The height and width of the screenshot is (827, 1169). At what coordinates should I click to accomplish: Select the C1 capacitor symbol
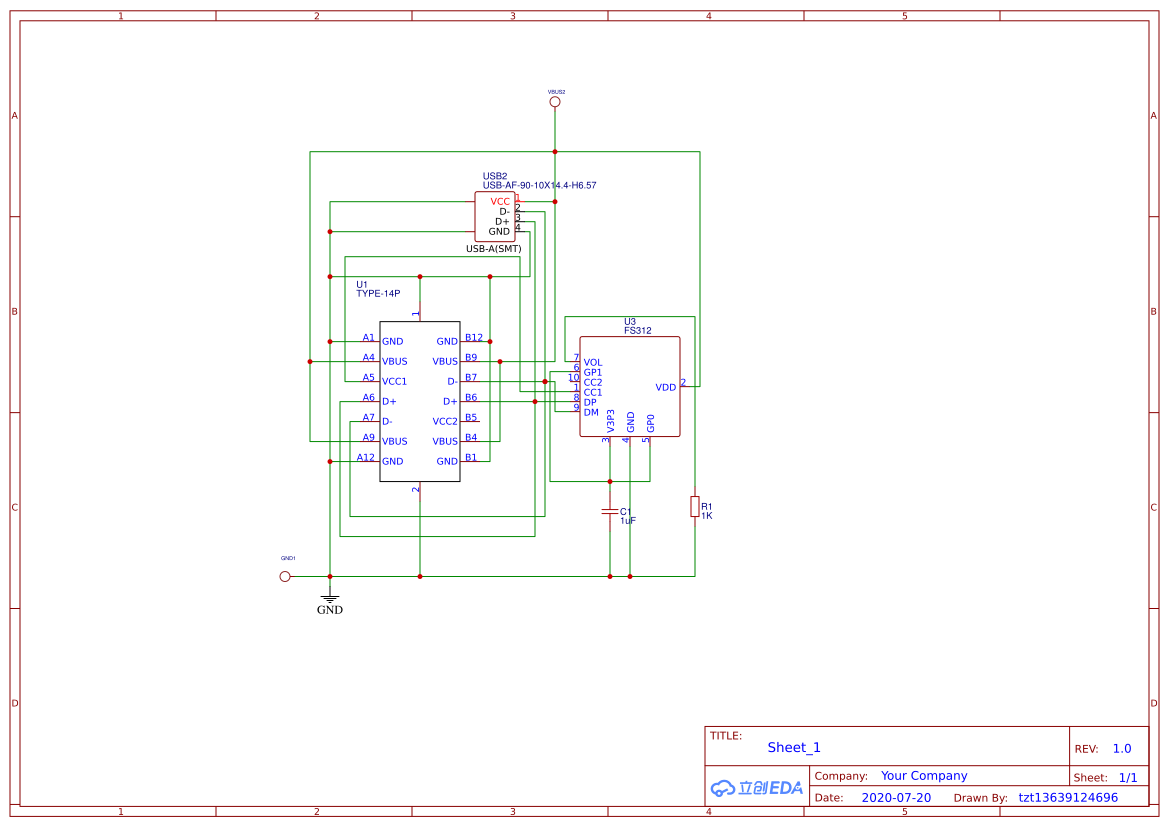[610, 512]
